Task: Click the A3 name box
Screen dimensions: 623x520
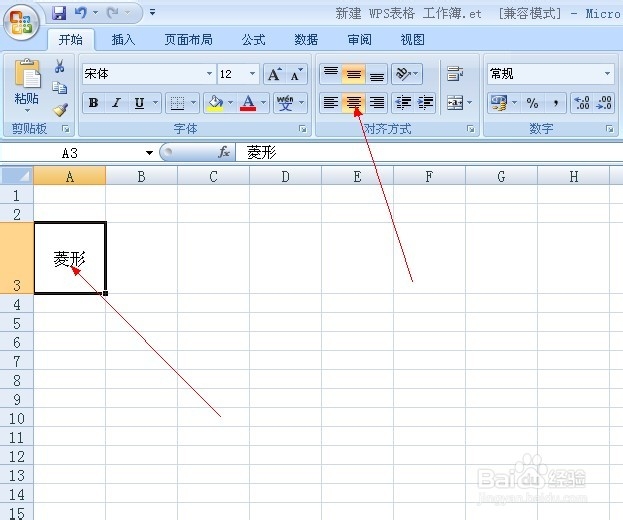Action: 70,153
